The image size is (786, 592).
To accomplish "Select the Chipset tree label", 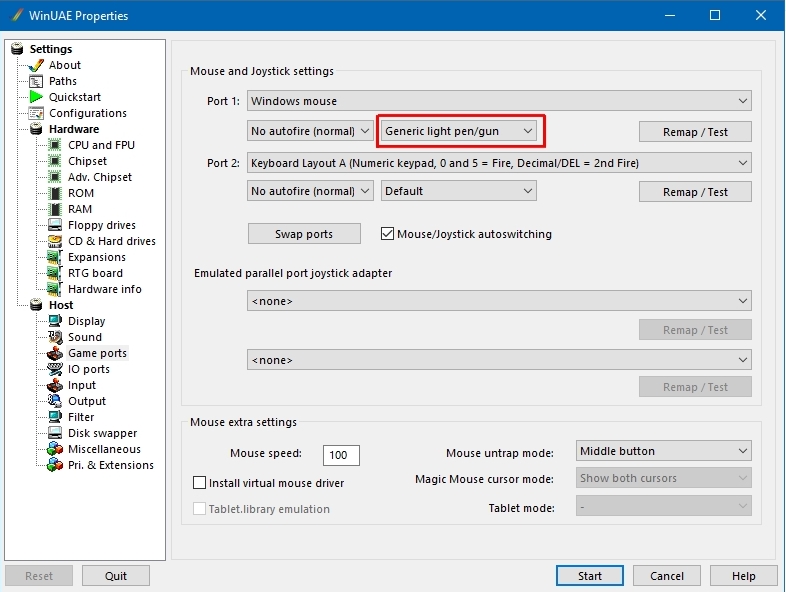I will point(87,161).
